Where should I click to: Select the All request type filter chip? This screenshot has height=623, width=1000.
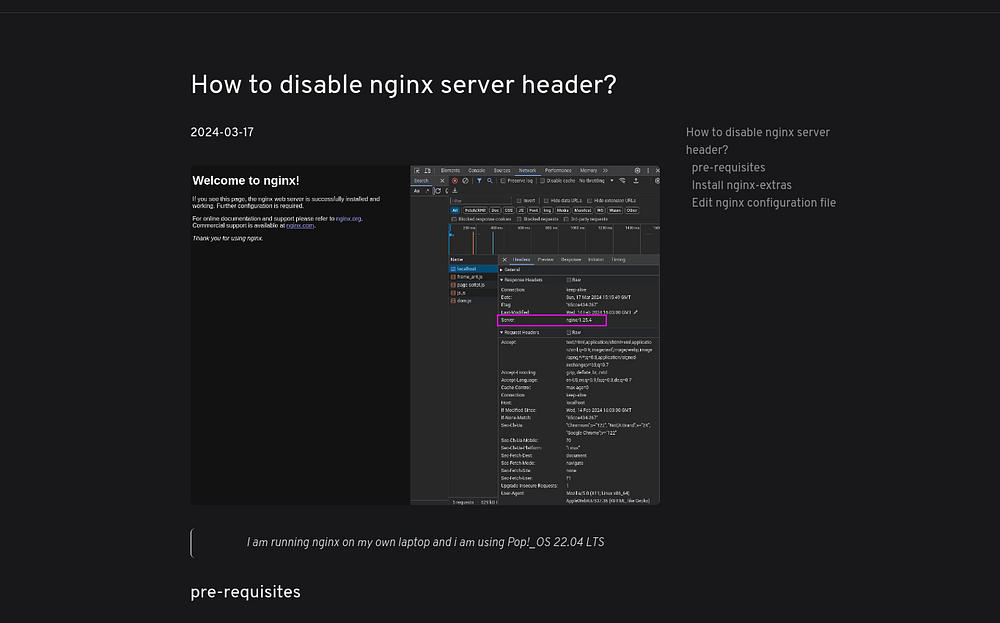(x=455, y=210)
